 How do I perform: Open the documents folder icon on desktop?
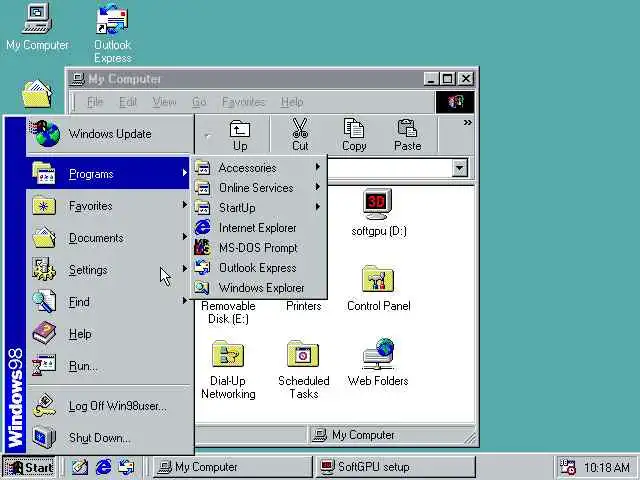pos(37,94)
